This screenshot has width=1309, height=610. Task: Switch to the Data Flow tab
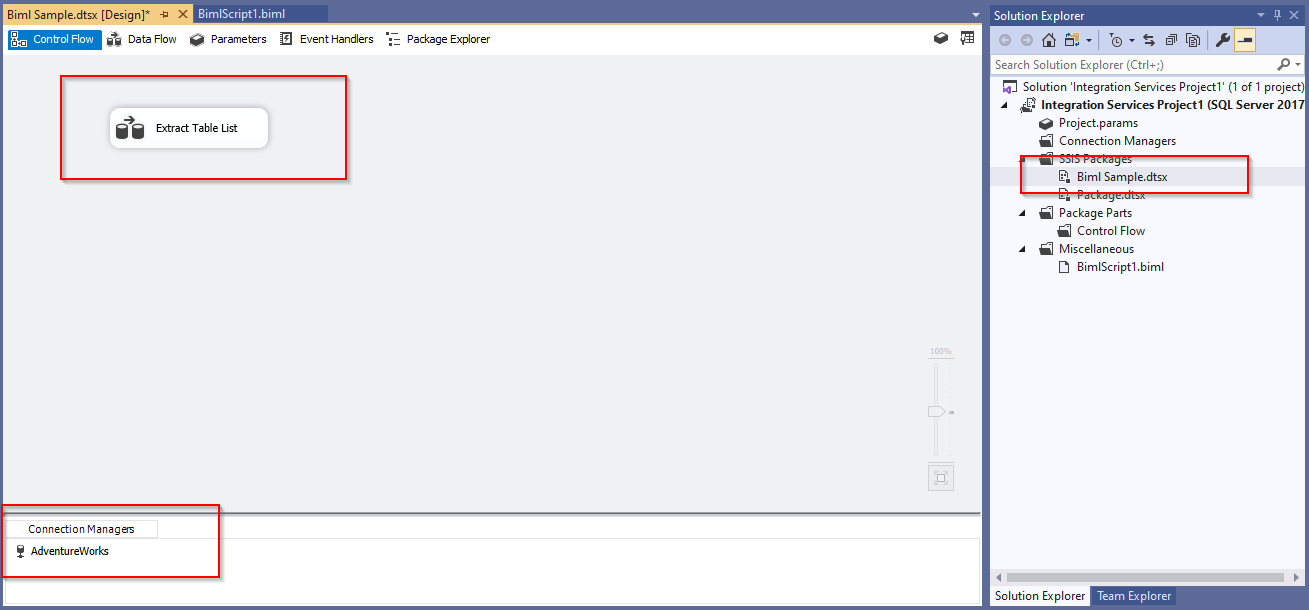point(142,39)
